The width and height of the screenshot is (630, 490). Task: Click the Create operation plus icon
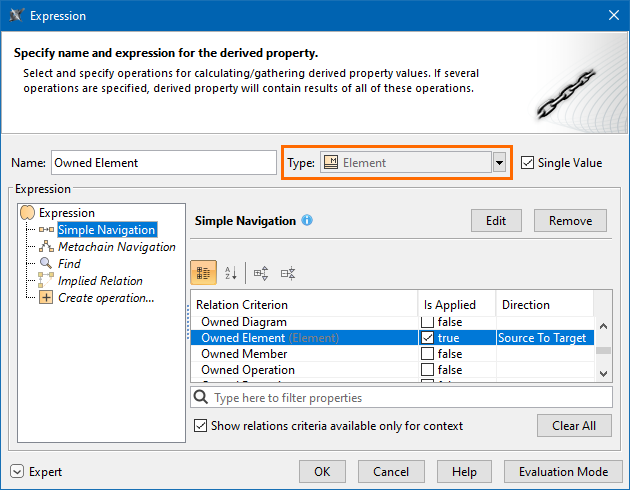(46, 298)
